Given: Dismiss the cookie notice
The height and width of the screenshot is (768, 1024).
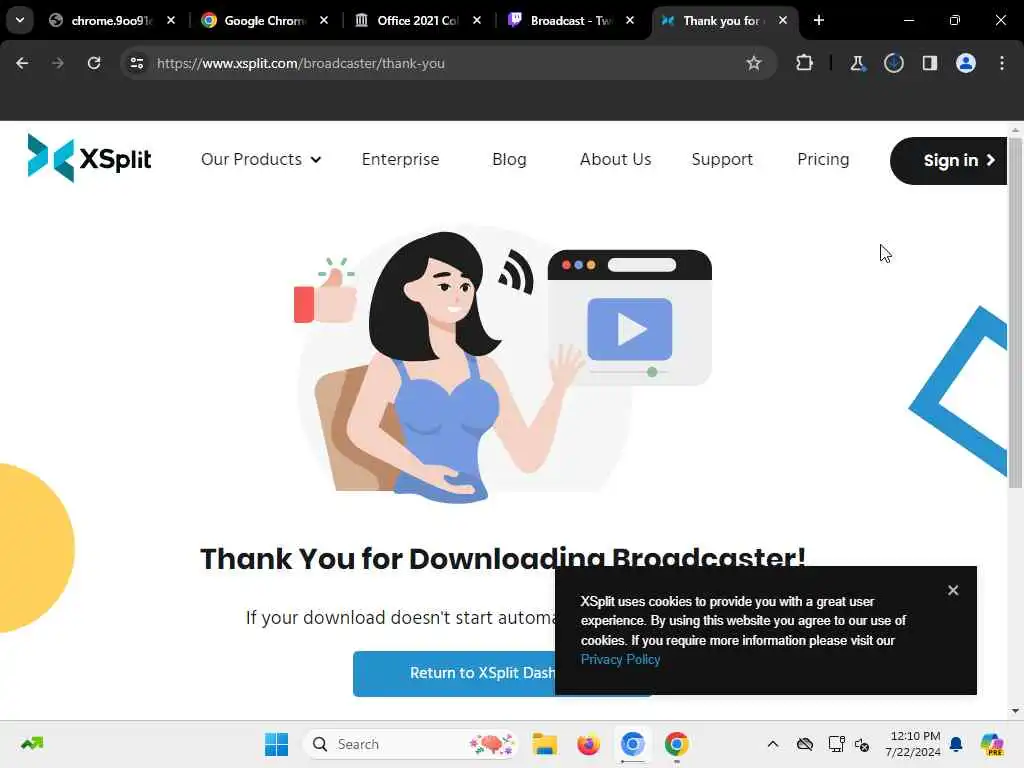Looking at the screenshot, I should [x=953, y=590].
